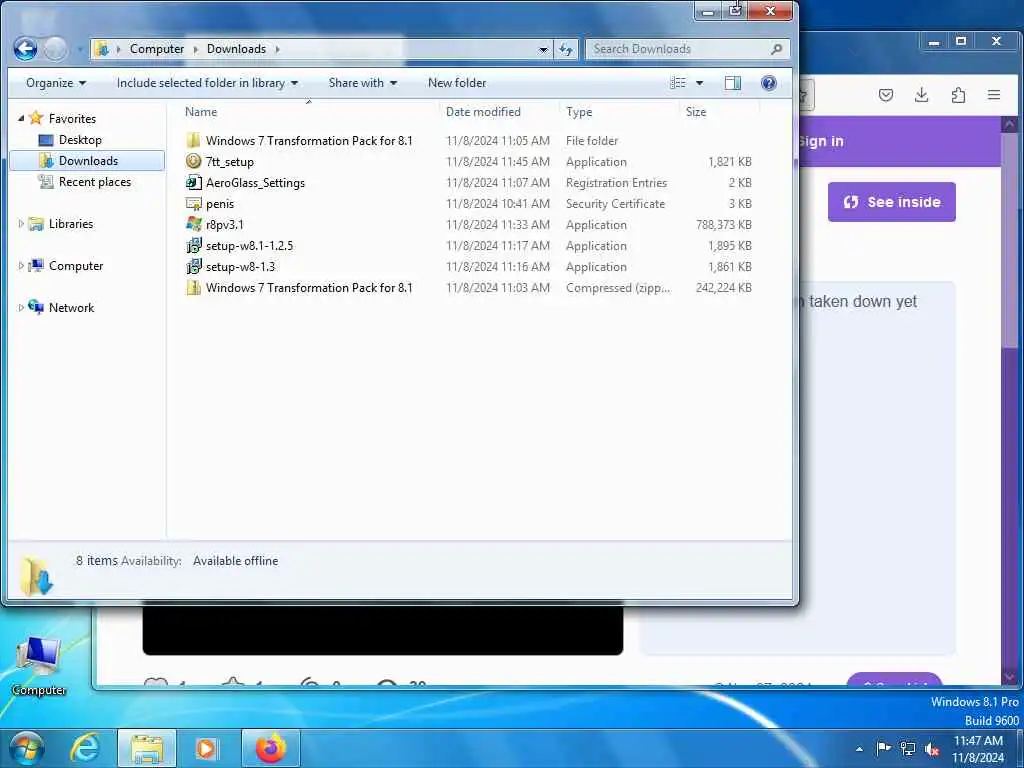Click the taskbar clock showing 11:47 AM

pos(978,741)
